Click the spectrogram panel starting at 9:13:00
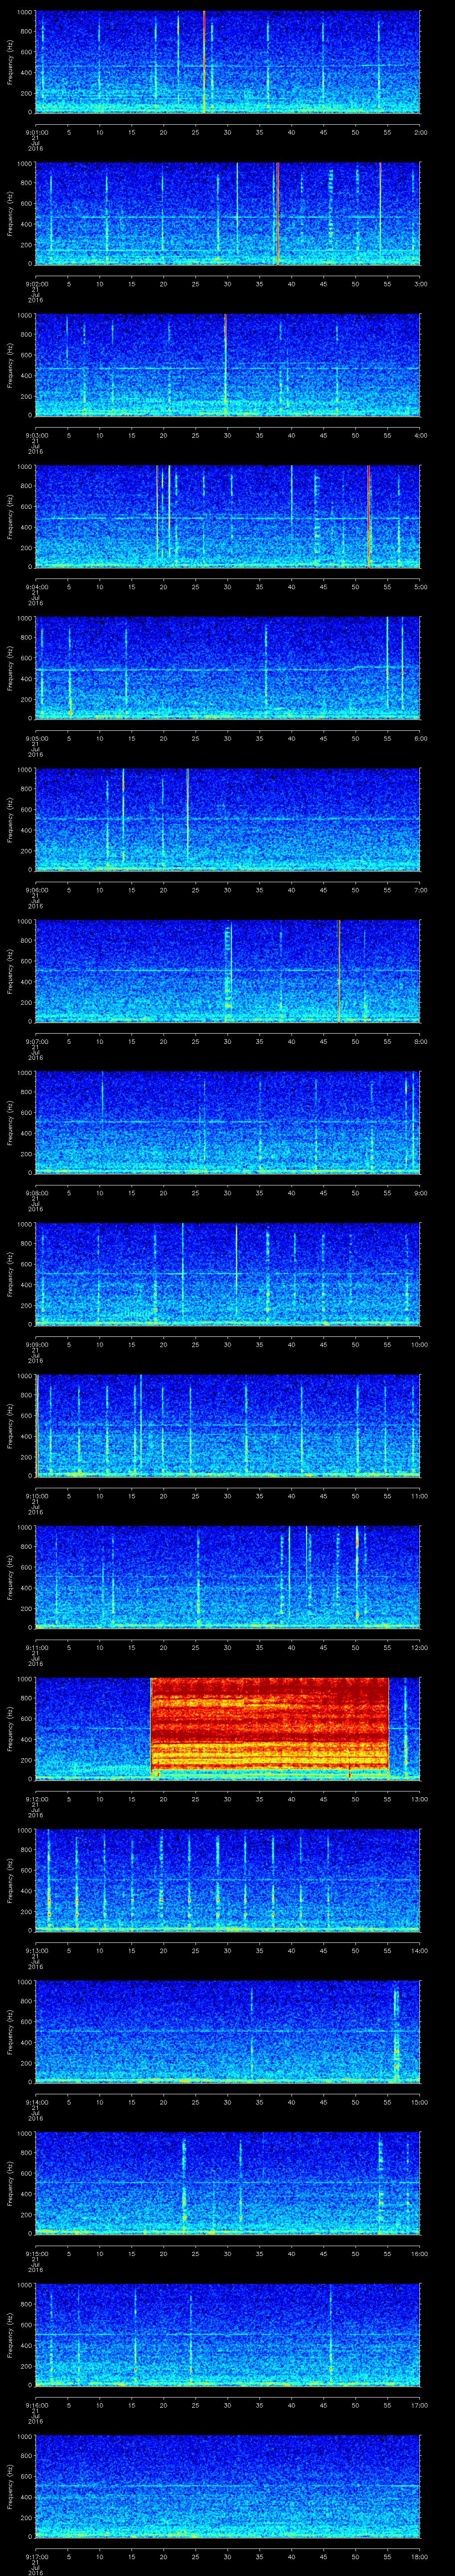This screenshot has width=455, height=2576. tap(228, 1880)
